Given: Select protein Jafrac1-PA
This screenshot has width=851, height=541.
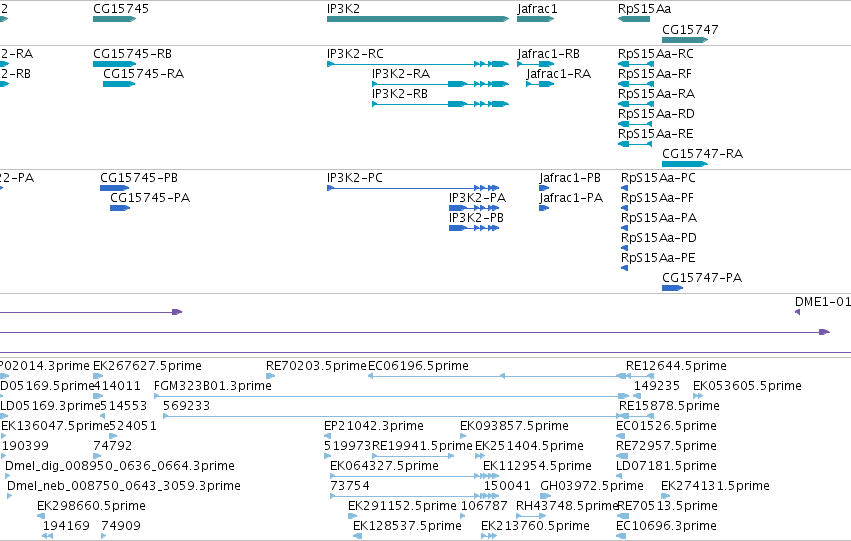Looking at the screenshot, I should [x=571, y=198].
